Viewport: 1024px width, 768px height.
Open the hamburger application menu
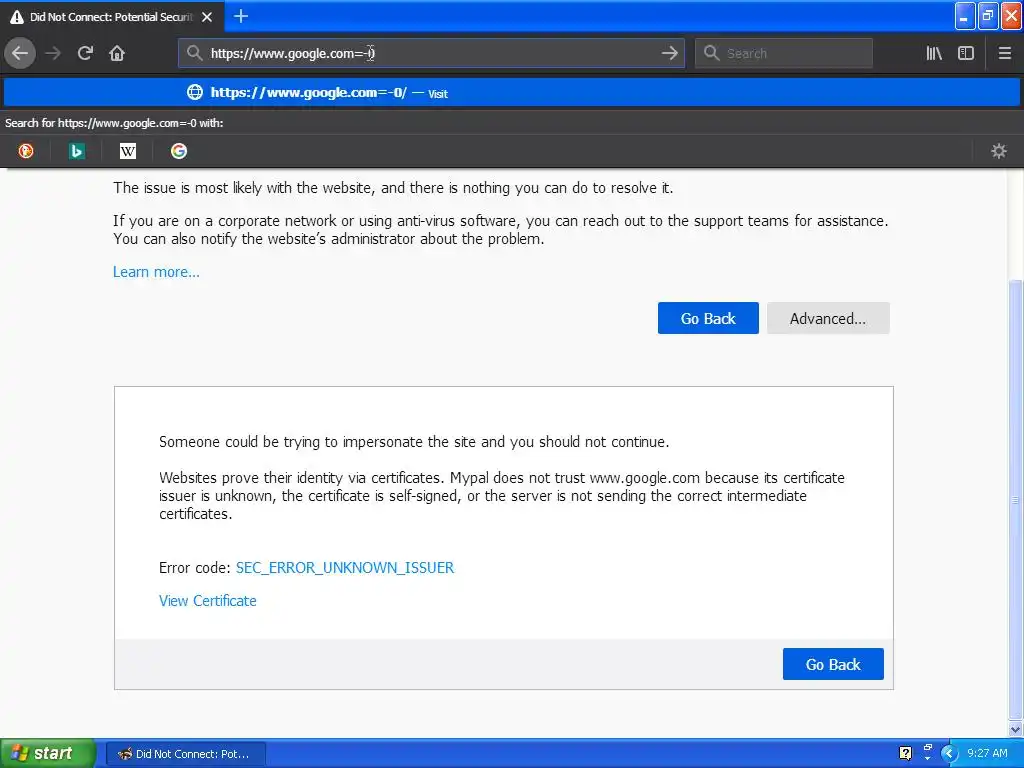click(x=1005, y=53)
